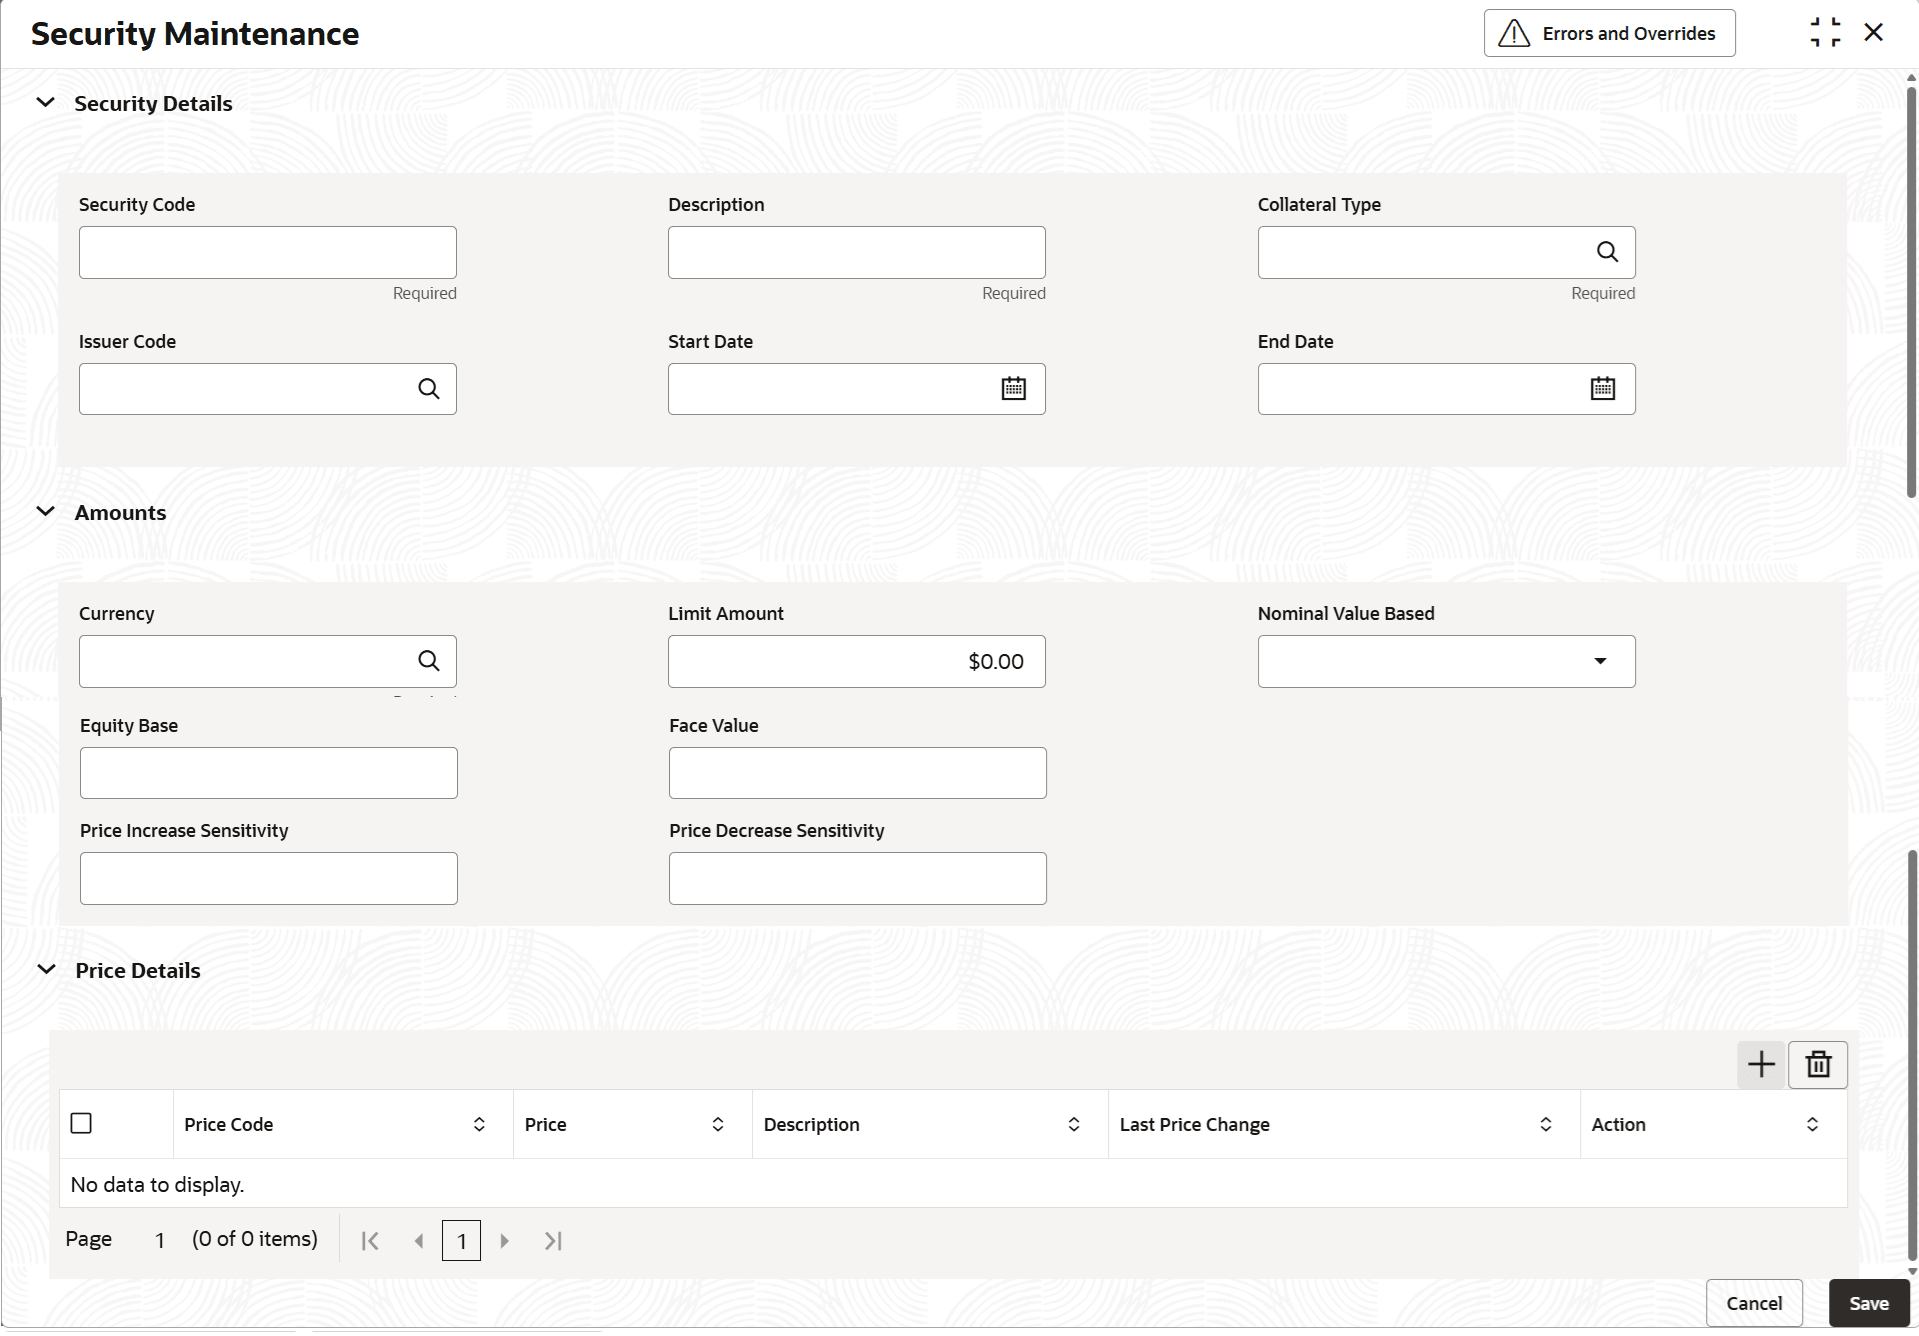Sort the Price column
Image resolution: width=1919 pixels, height=1336 pixels.
point(717,1124)
